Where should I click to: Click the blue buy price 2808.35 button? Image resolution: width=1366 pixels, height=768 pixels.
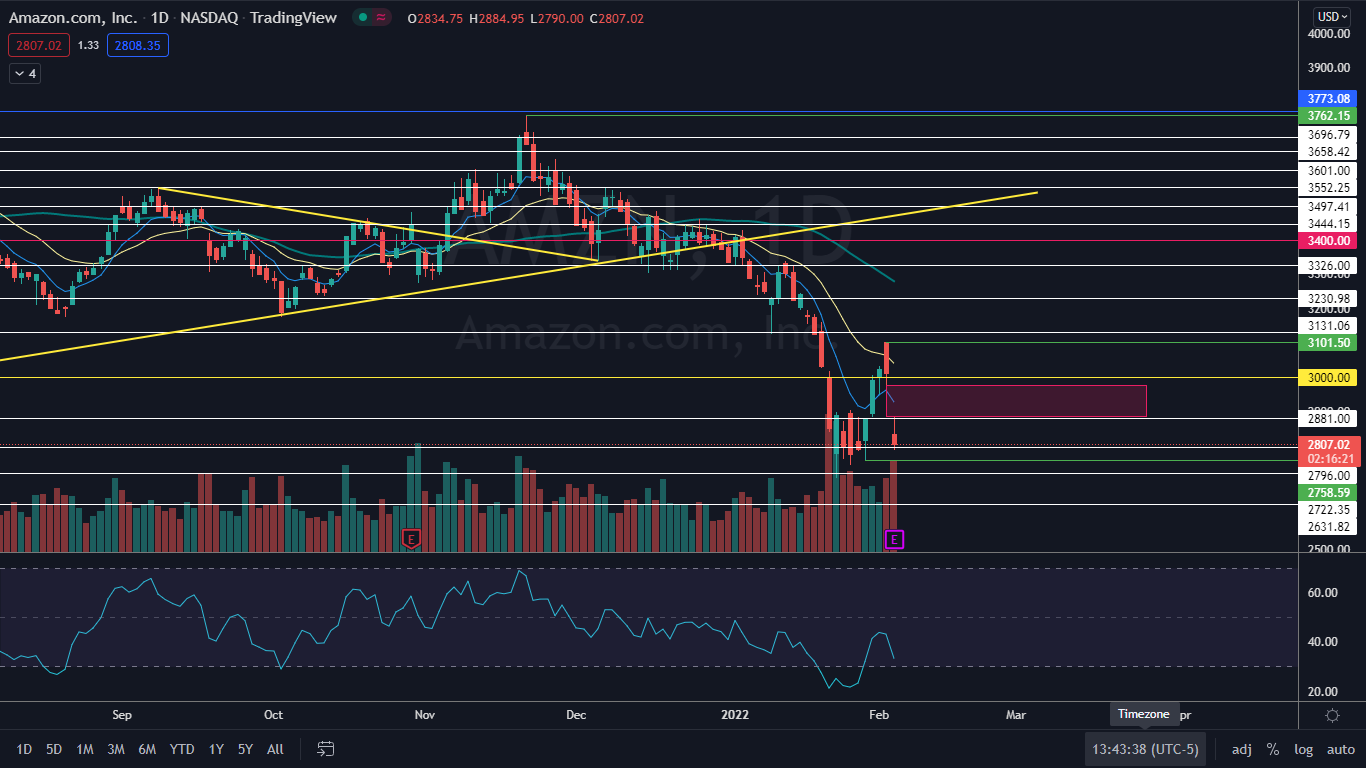[139, 45]
